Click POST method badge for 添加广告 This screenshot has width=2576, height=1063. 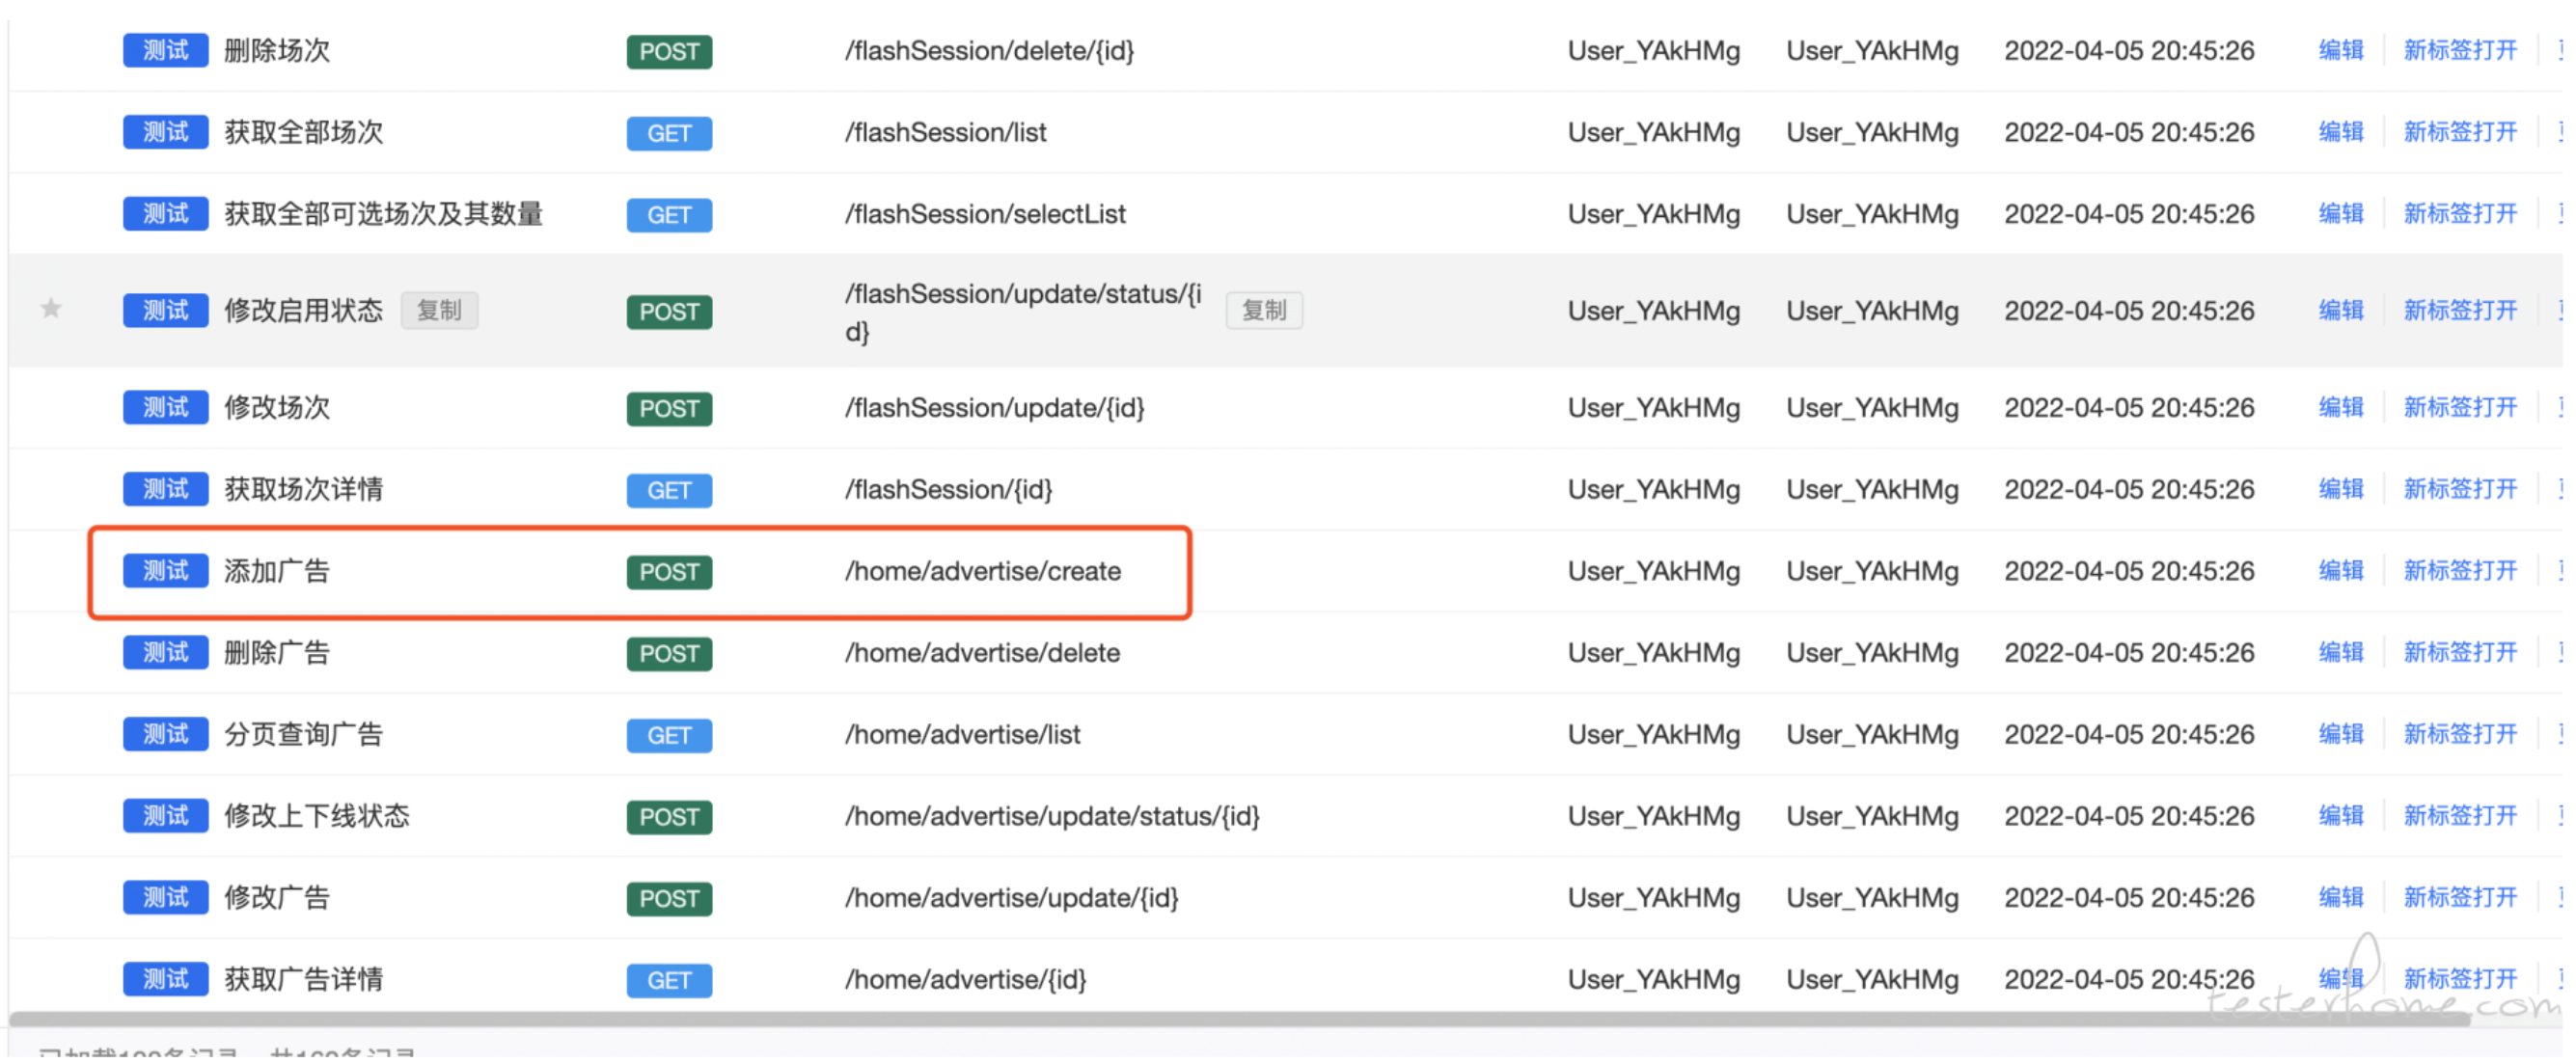coord(669,573)
